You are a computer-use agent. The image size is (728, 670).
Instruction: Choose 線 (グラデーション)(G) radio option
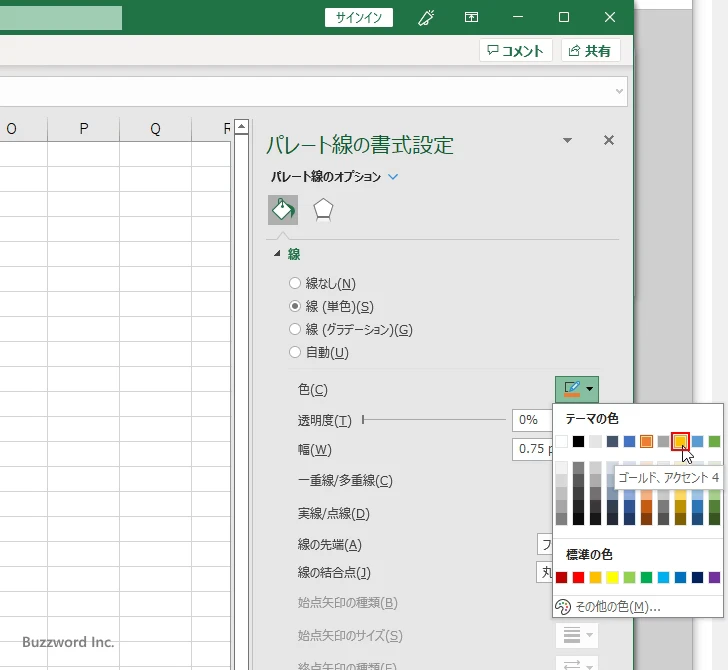coord(295,329)
